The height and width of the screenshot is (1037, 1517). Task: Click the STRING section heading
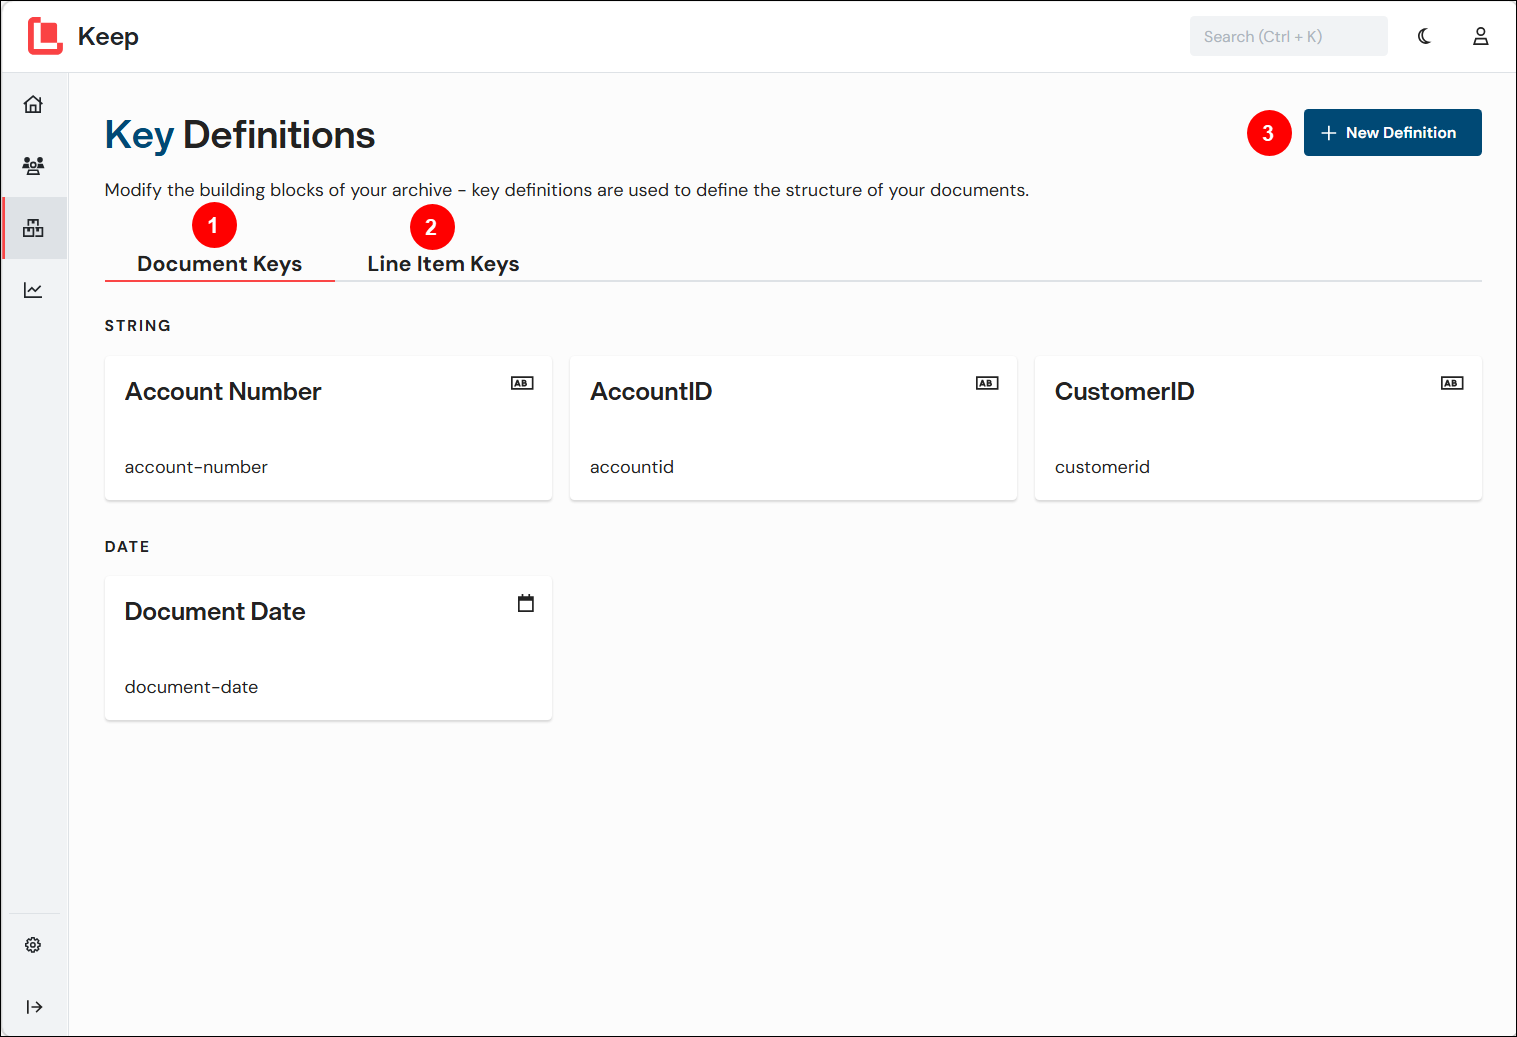pyautogui.click(x=138, y=326)
